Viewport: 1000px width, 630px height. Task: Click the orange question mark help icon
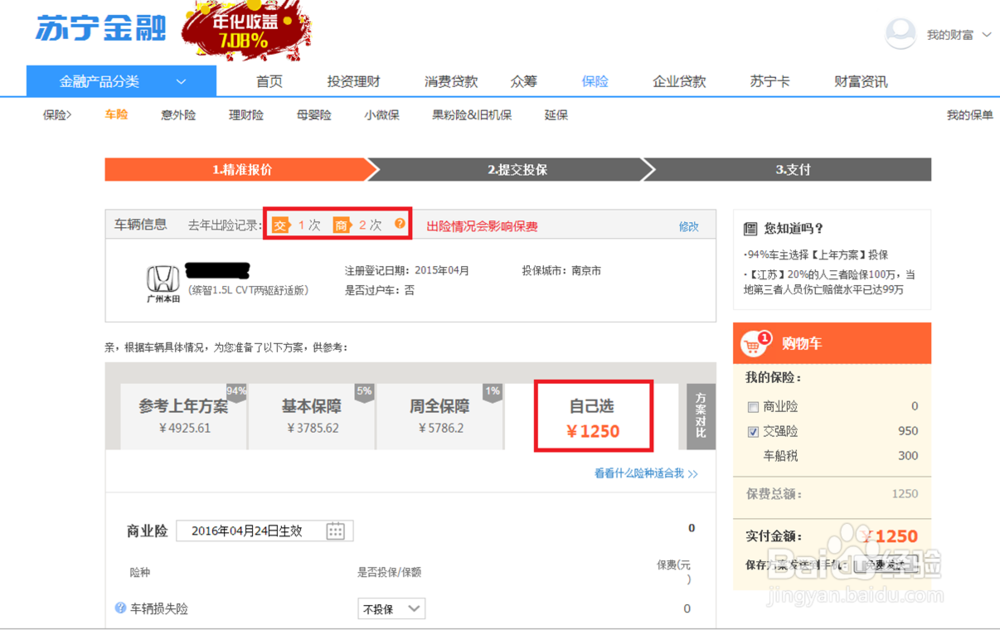coord(399,223)
